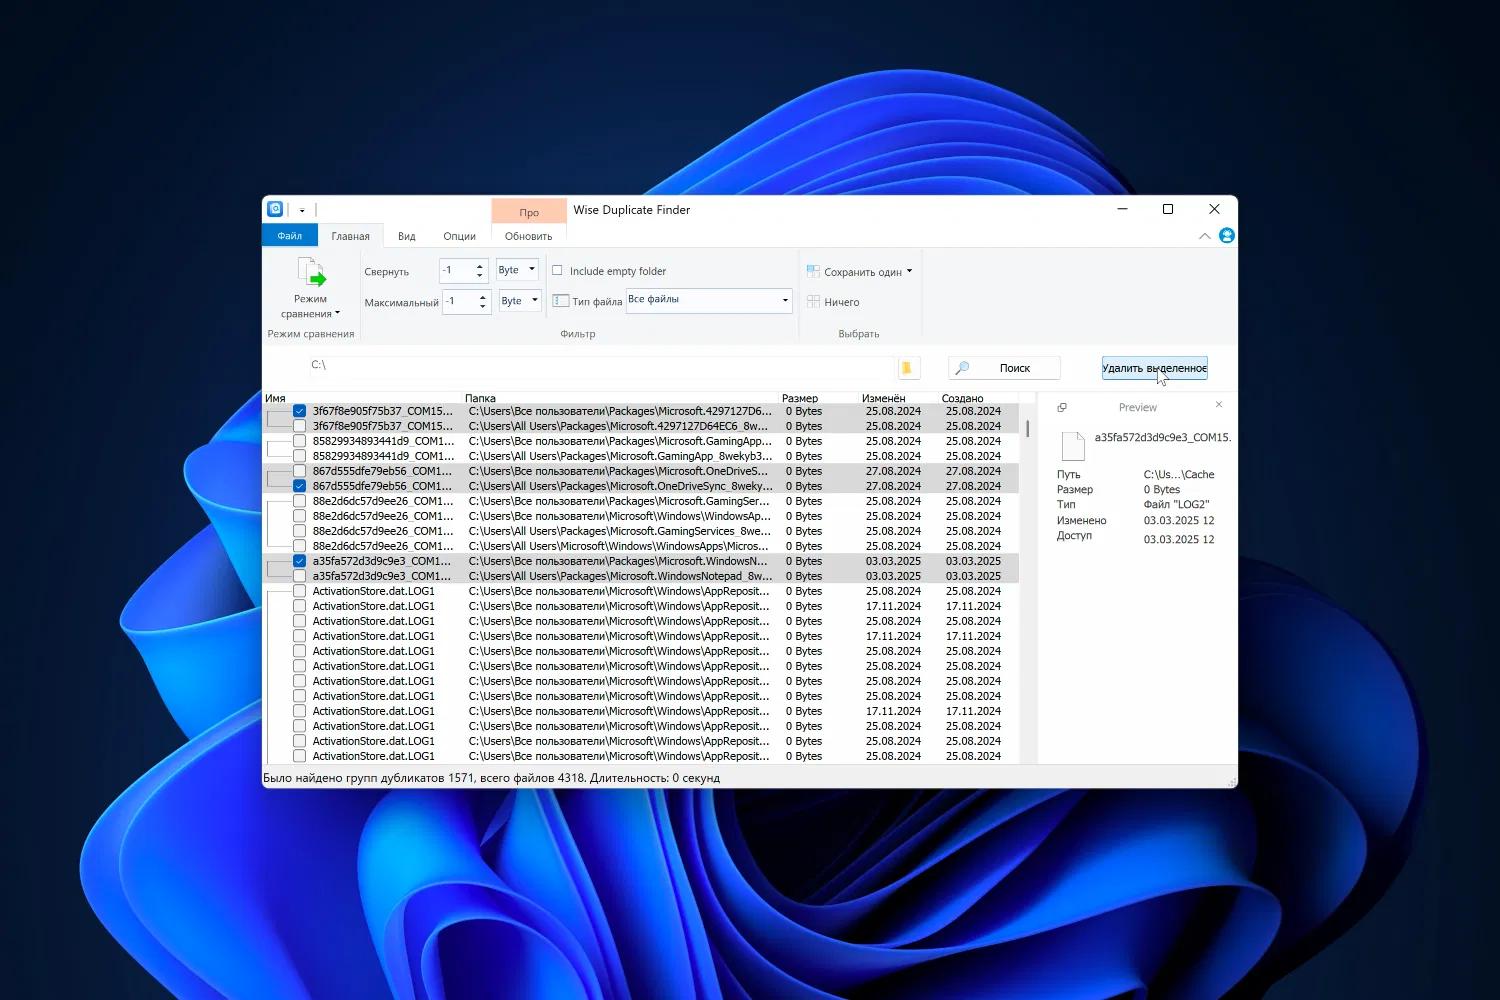Image resolution: width=1500 pixels, height=1000 pixels.
Task: Click the Поиск search button
Action: point(1003,367)
